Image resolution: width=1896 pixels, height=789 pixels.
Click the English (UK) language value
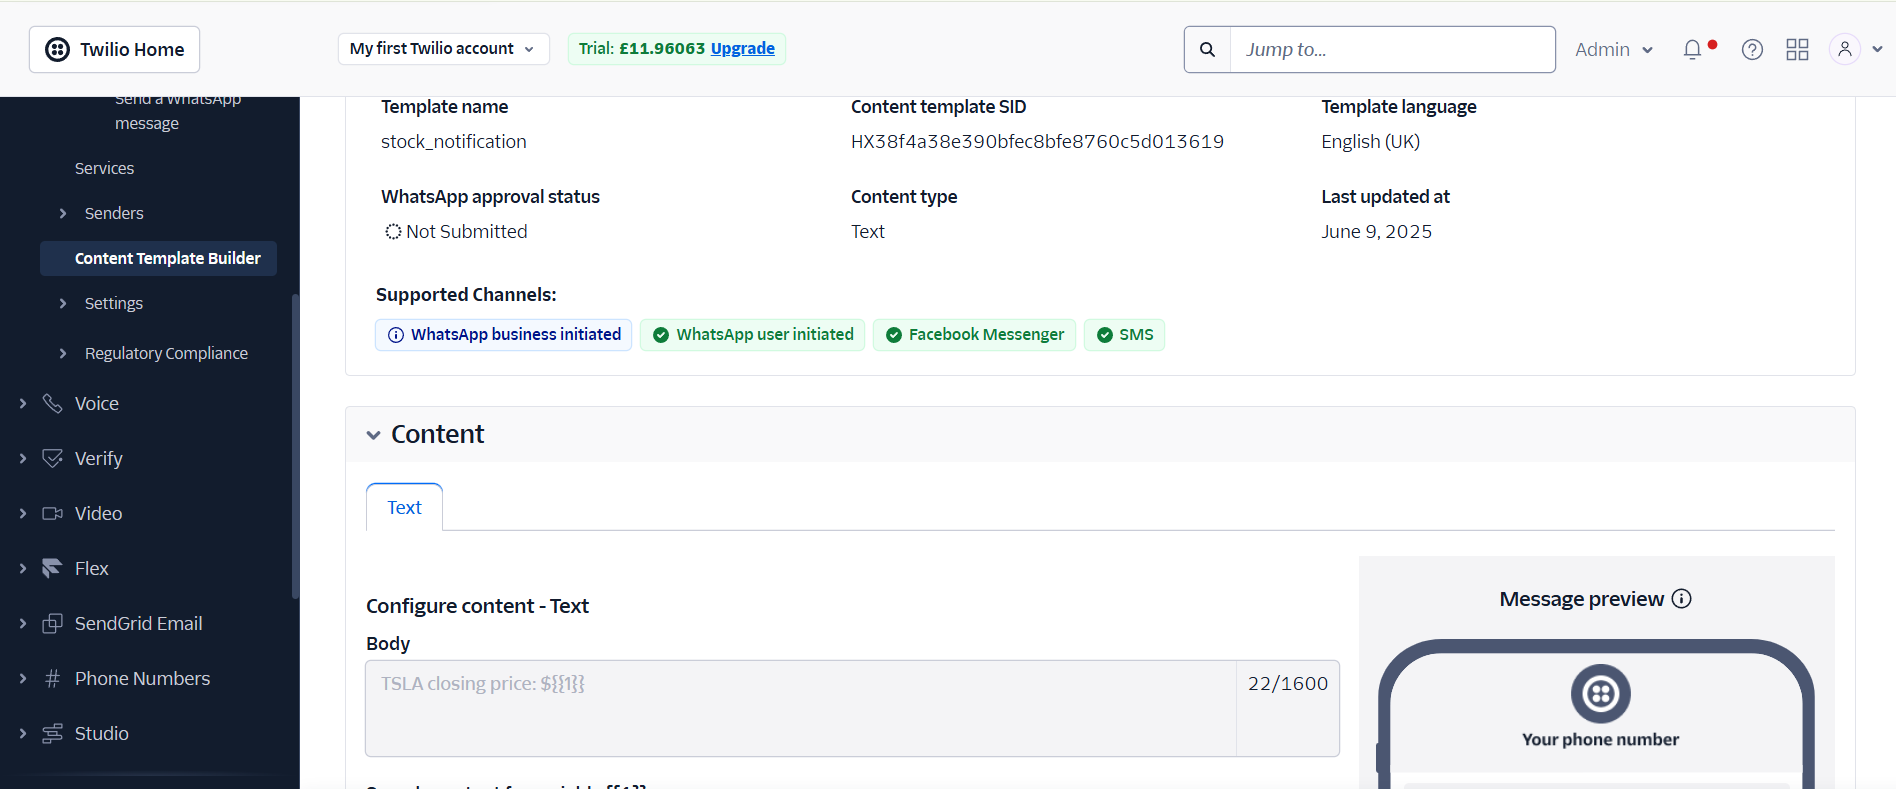pyautogui.click(x=1370, y=141)
